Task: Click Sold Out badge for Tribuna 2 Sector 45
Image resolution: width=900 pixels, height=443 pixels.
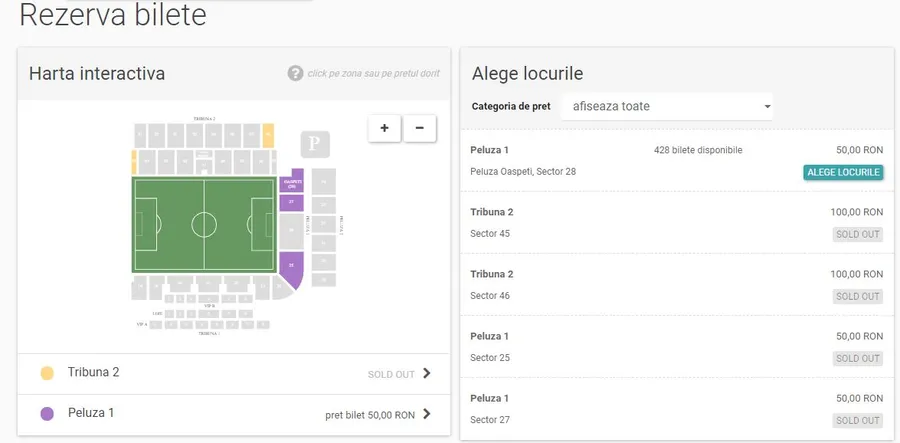Action: click(x=858, y=234)
